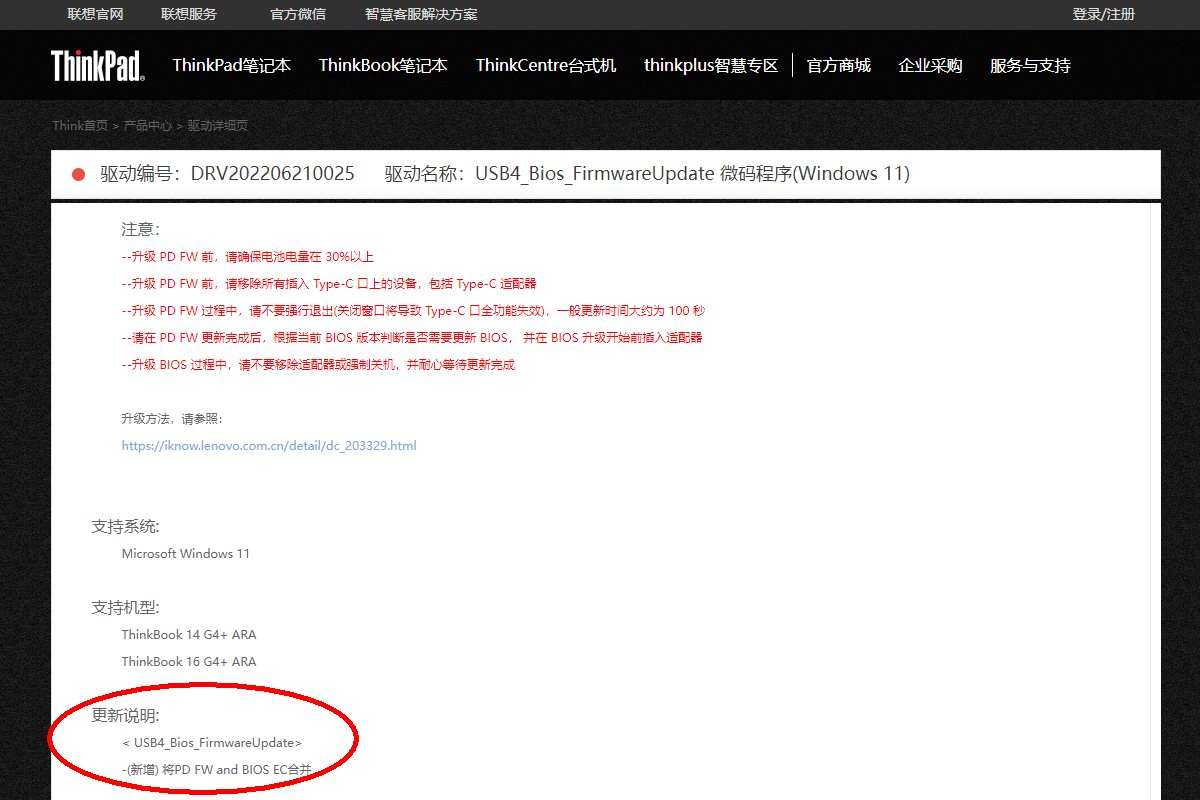The image size is (1200, 800).
Task: Open the ThinkCentre台式机 menu
Action: pyautogui.click(x=546, y=65)
